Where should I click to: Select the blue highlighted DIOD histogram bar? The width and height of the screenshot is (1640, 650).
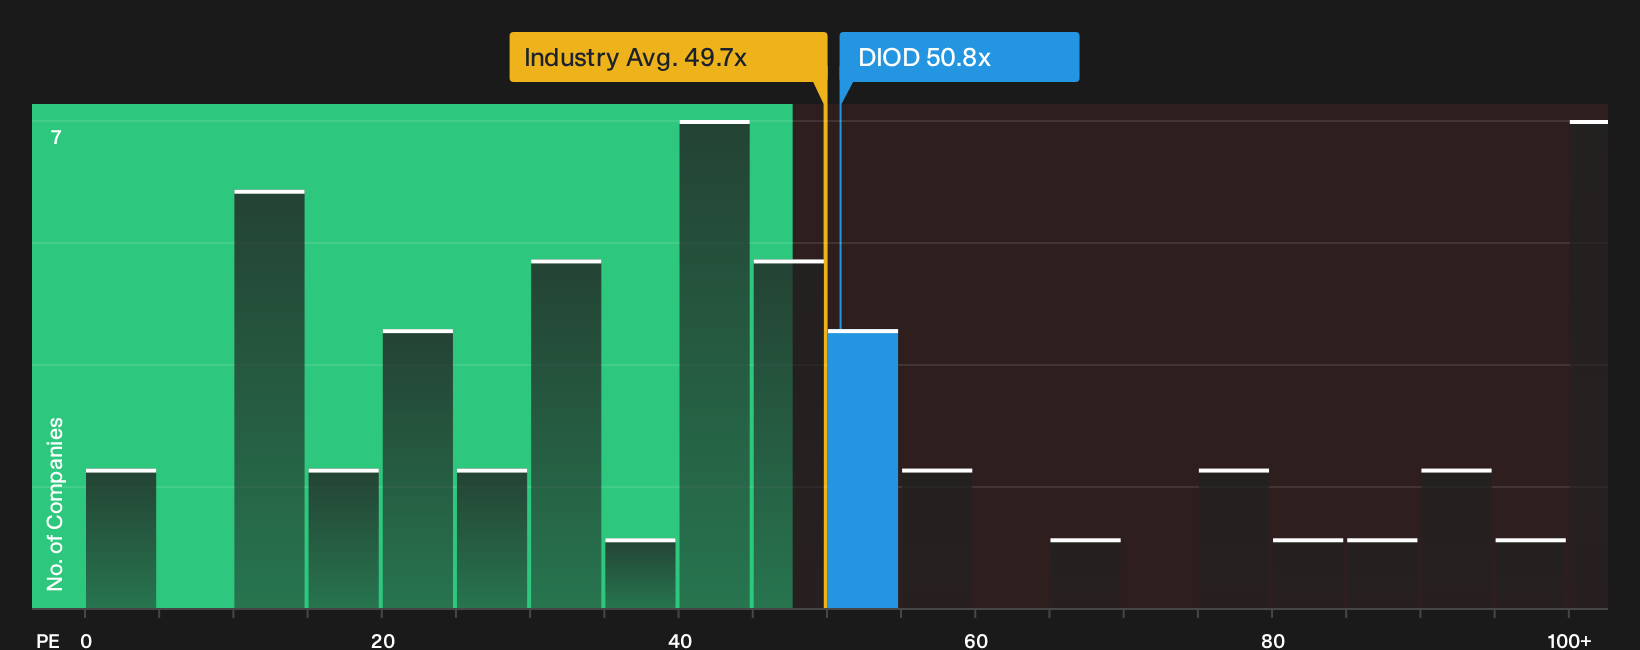pyautogui.click(x=862, y=469)
